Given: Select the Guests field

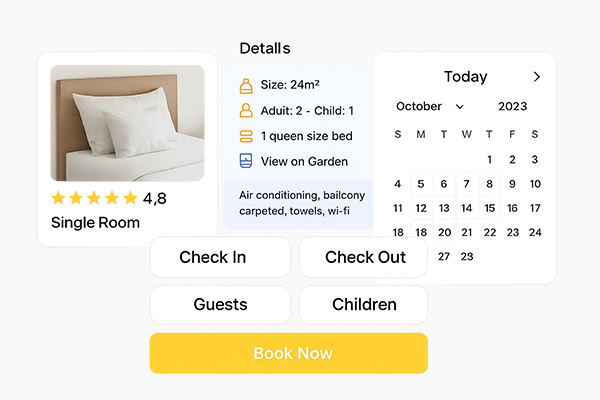Looking at the screenshot, I should pos(220,305).
